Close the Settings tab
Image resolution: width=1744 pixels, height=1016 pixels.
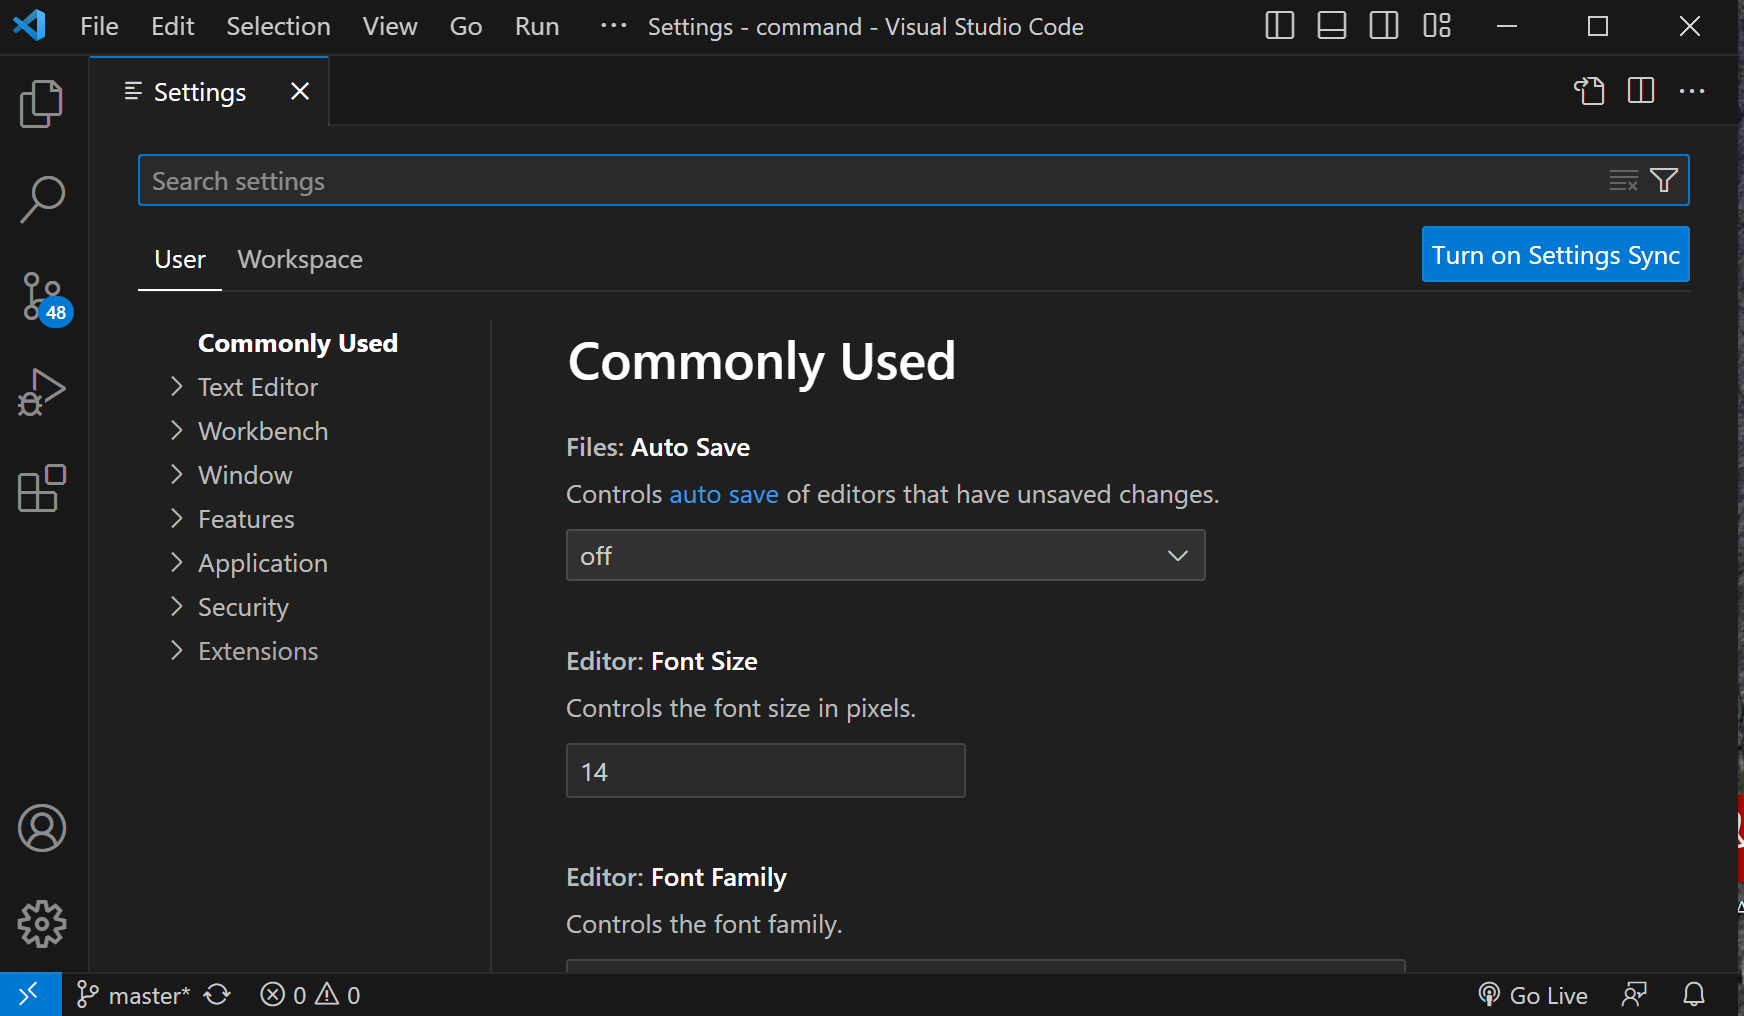coord(299,92)
